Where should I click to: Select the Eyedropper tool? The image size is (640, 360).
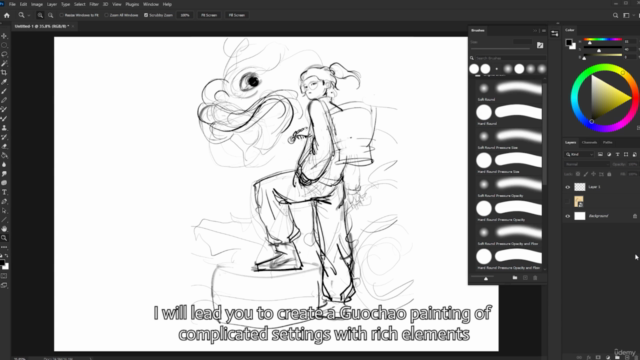[x=4, y=82]
